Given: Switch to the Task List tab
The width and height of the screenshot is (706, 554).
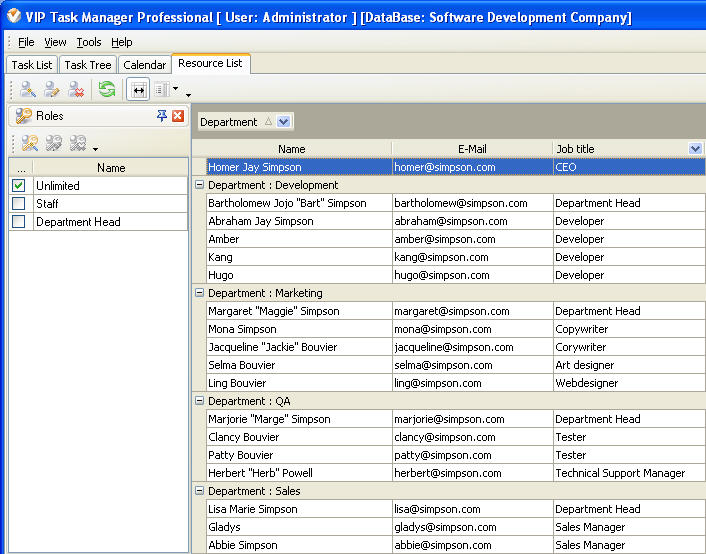Looking at the screenshot, I should (32, 65).
